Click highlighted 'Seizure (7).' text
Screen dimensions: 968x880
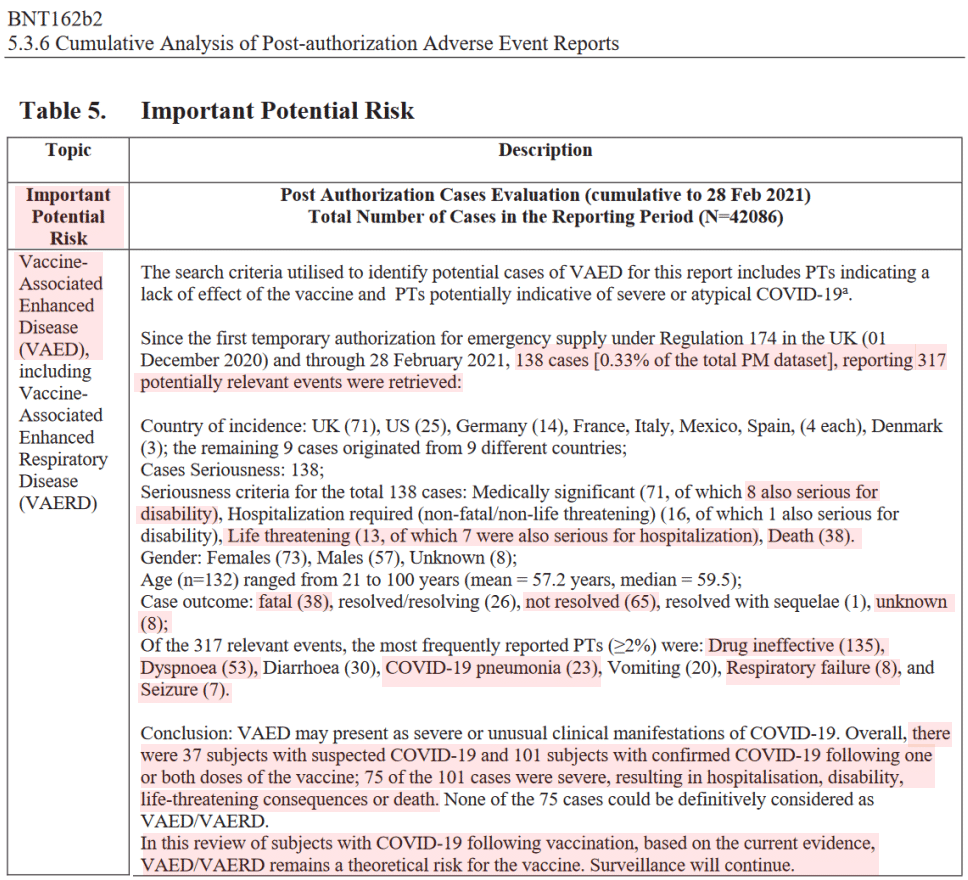(x=185, y=689)
